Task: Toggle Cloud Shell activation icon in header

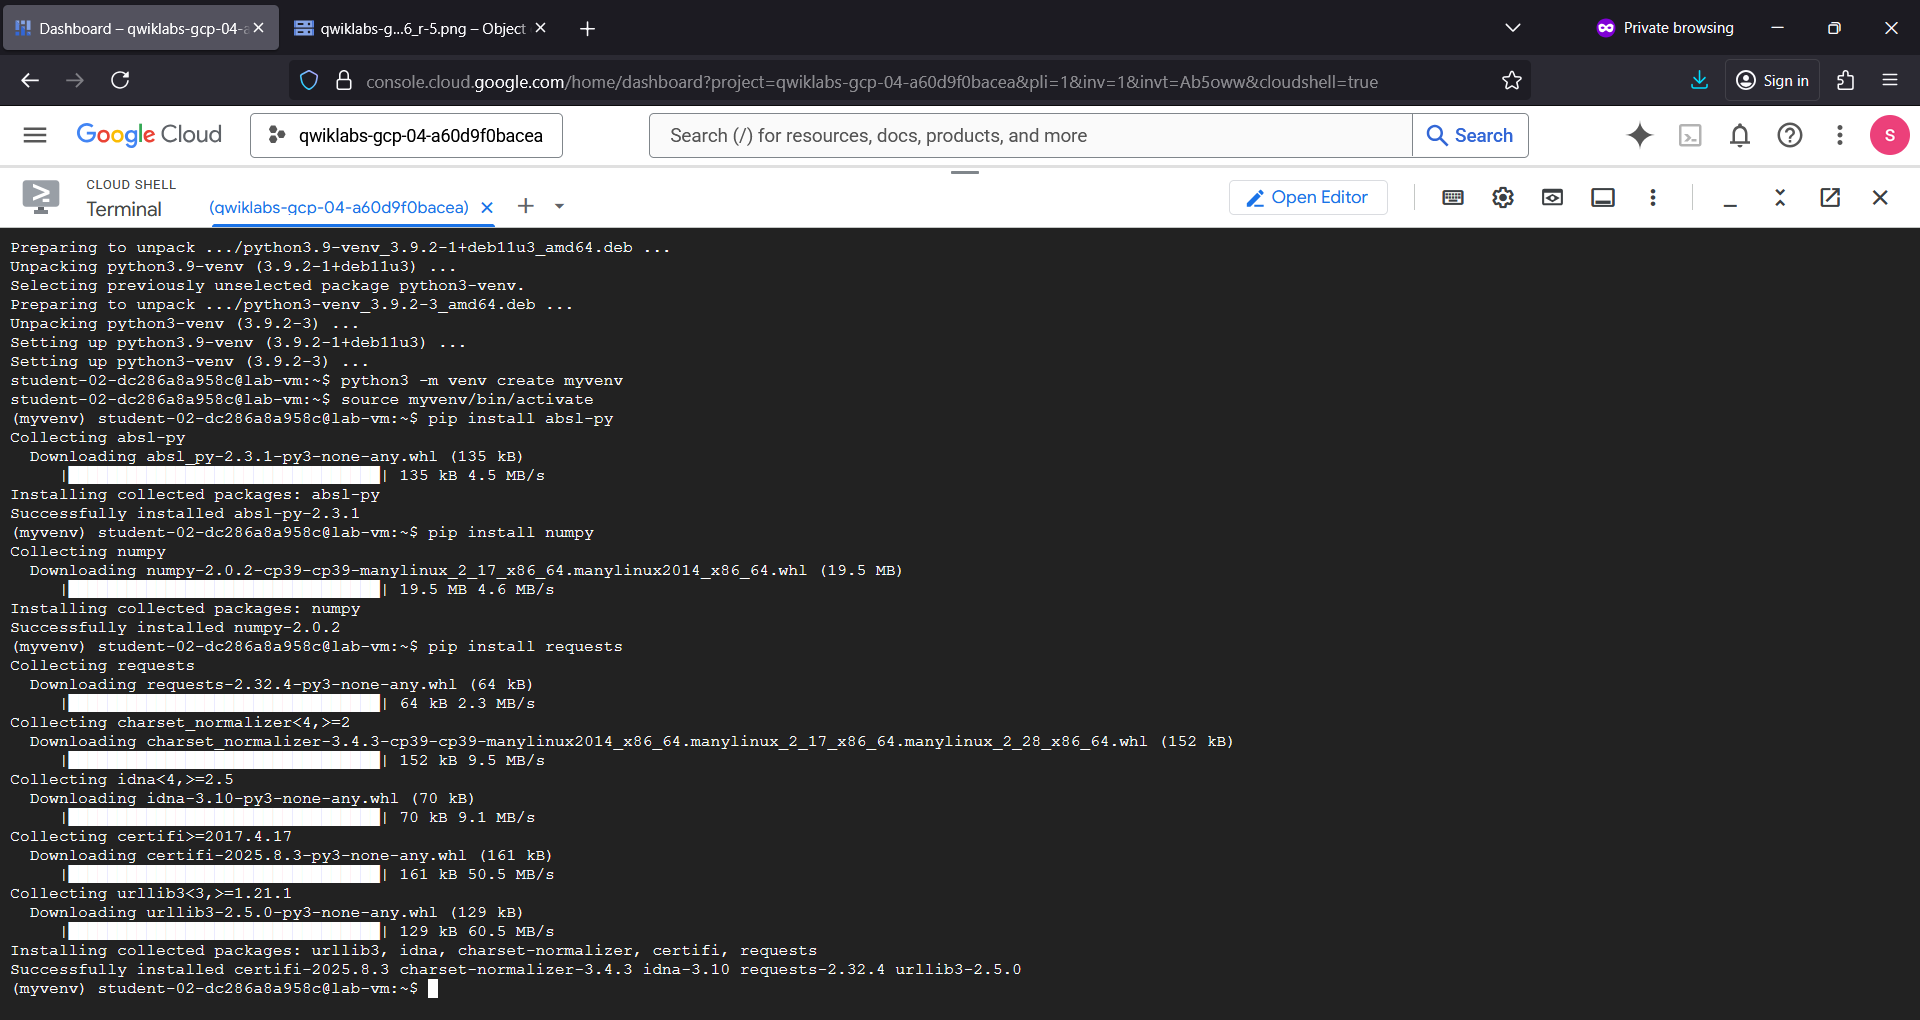Action: coord(1690,135)
